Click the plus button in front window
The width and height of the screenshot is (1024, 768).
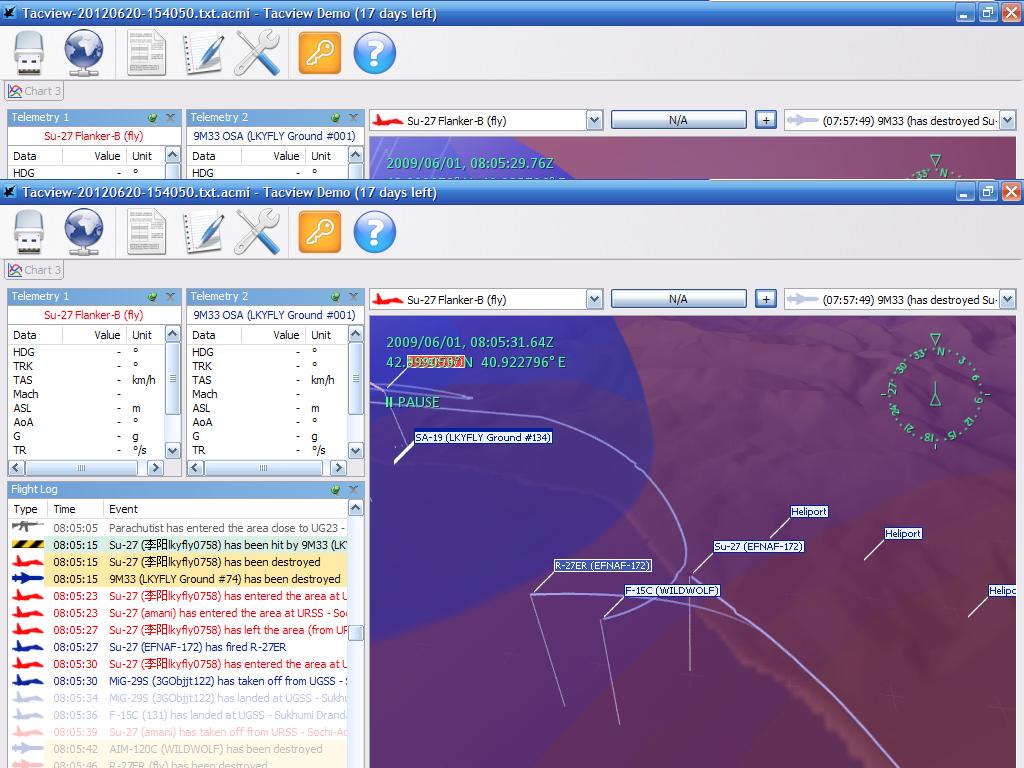coord(766,299)
